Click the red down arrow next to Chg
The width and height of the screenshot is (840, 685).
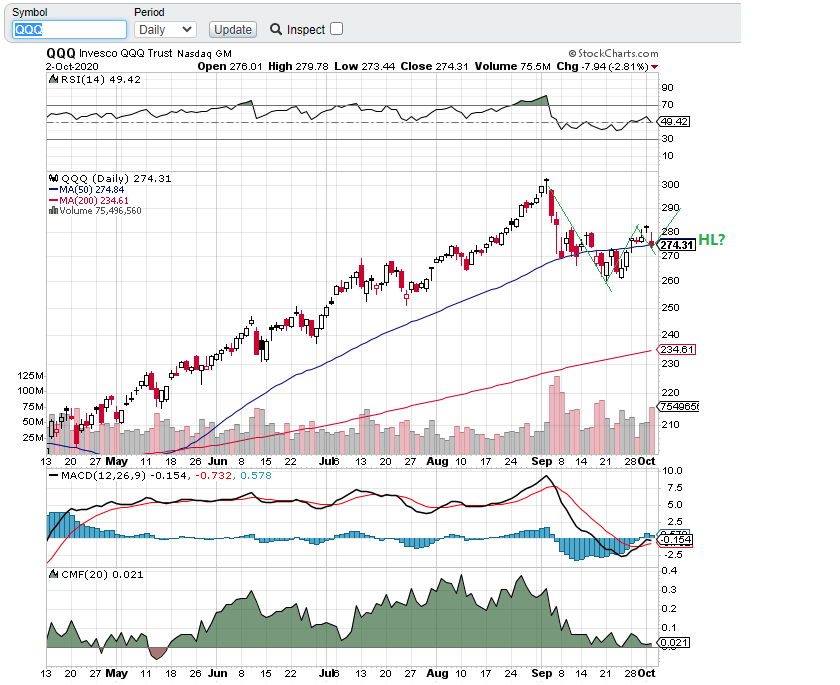[x=654, y=67]
